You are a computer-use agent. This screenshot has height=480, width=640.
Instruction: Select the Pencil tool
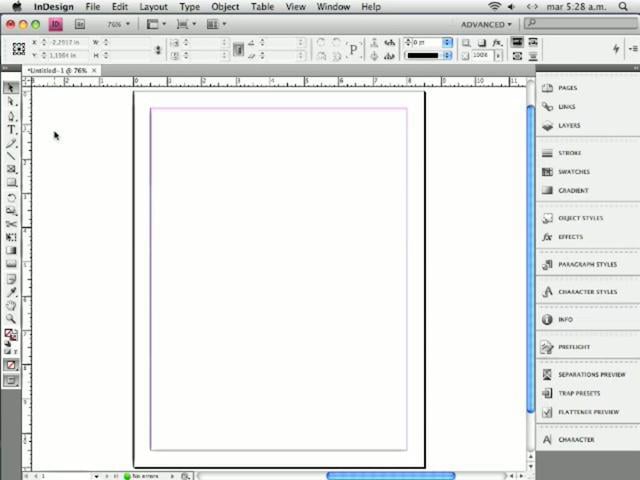pyautogui.click(x=11, y=143)
